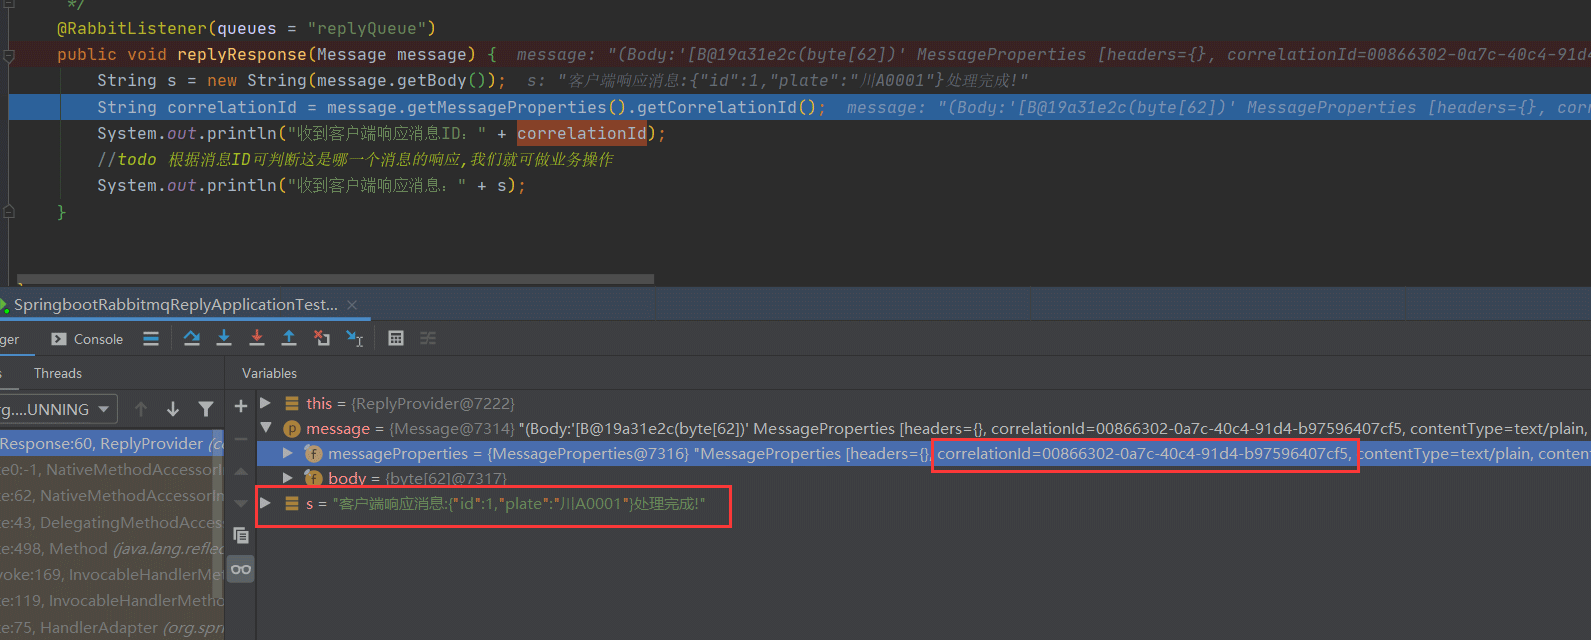Expand the 'body' byte array node
This screenshot has width=1591, height=640.
click(x=288, y=478)
